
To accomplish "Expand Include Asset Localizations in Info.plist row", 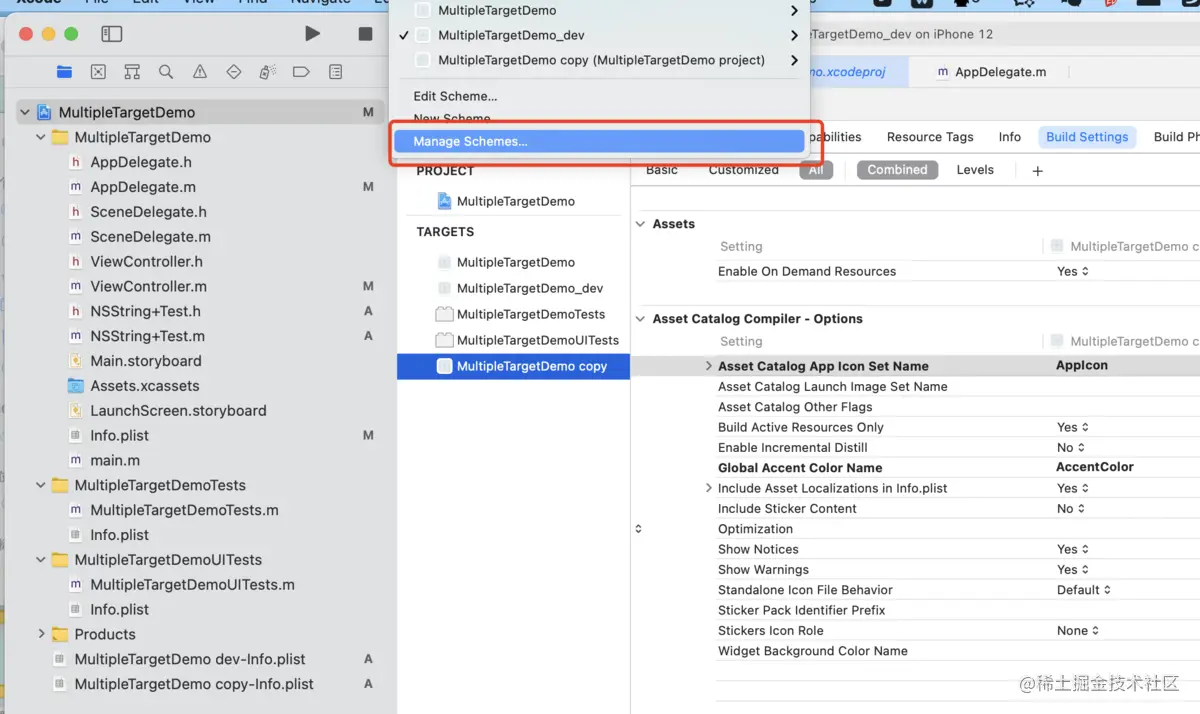I will [709, 488].
